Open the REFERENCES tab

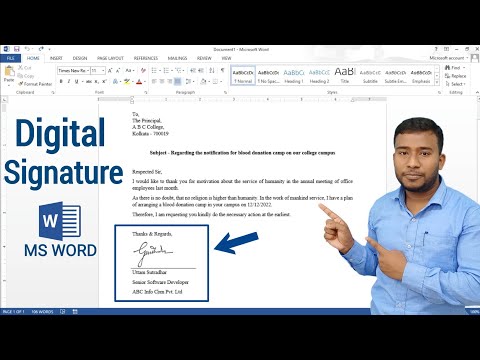[x=146, y=58]
